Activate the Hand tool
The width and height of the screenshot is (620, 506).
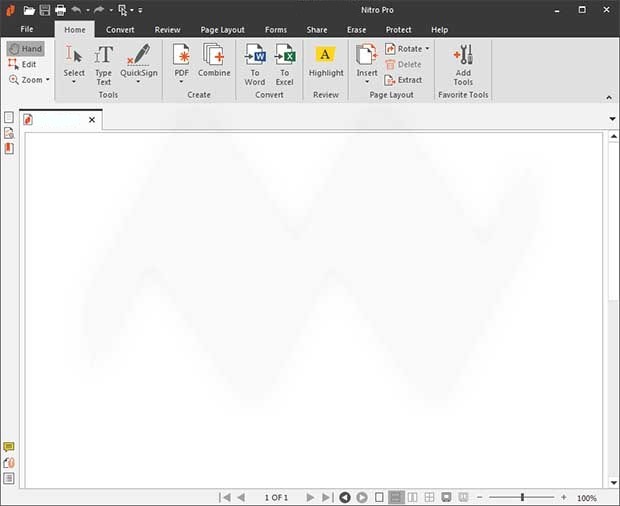[x=25, y=49]
